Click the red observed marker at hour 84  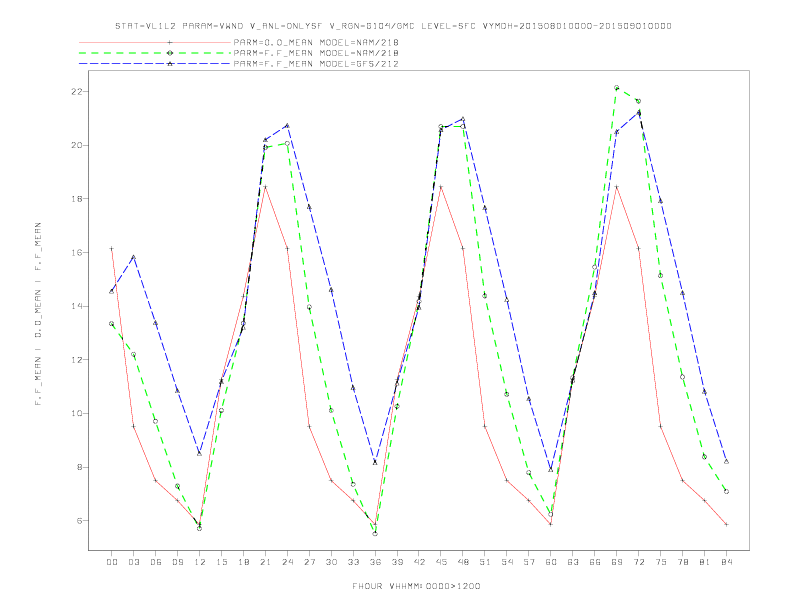(x=726, y=524)
